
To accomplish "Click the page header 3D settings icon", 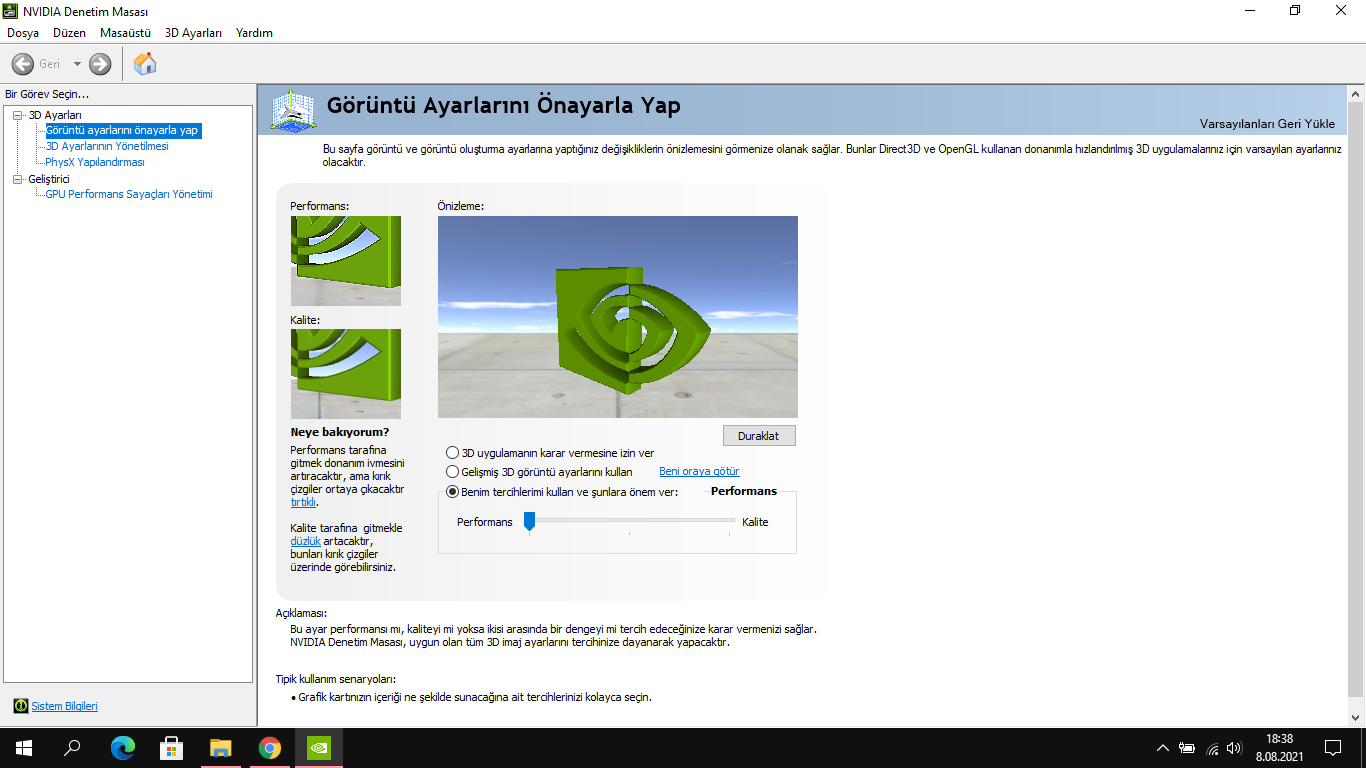I will (294, 109).
